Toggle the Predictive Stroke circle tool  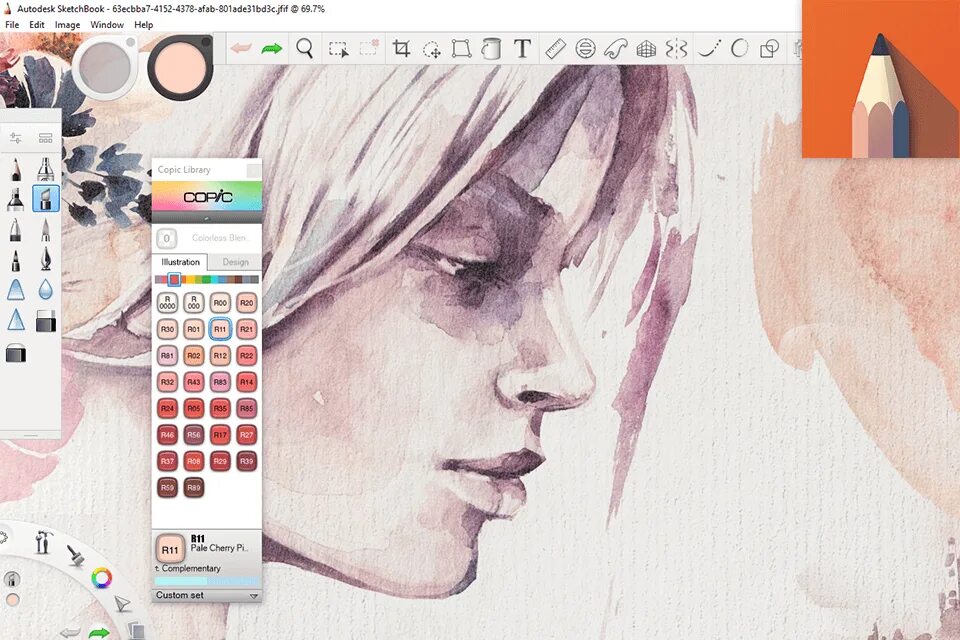coord(740,48)
